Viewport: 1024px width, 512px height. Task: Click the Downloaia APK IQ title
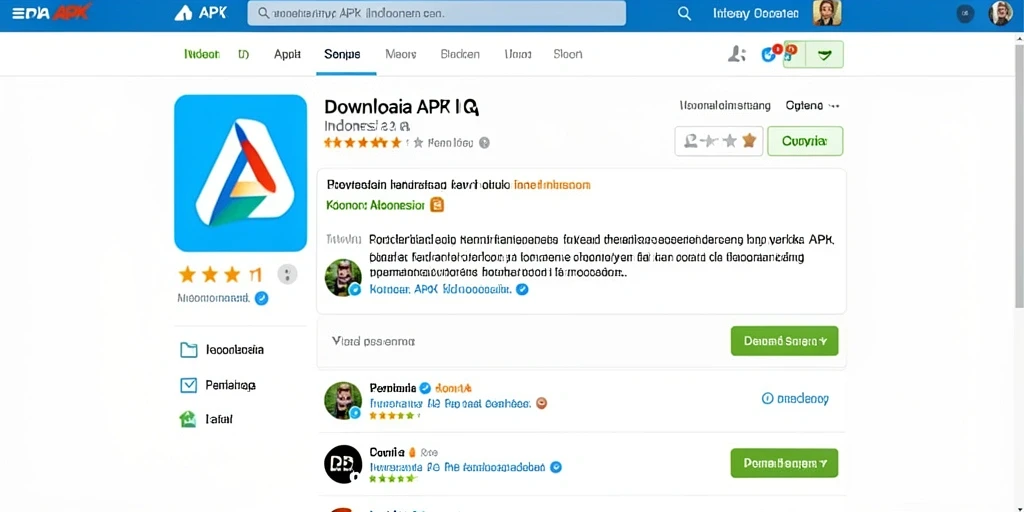click(402, 107)
